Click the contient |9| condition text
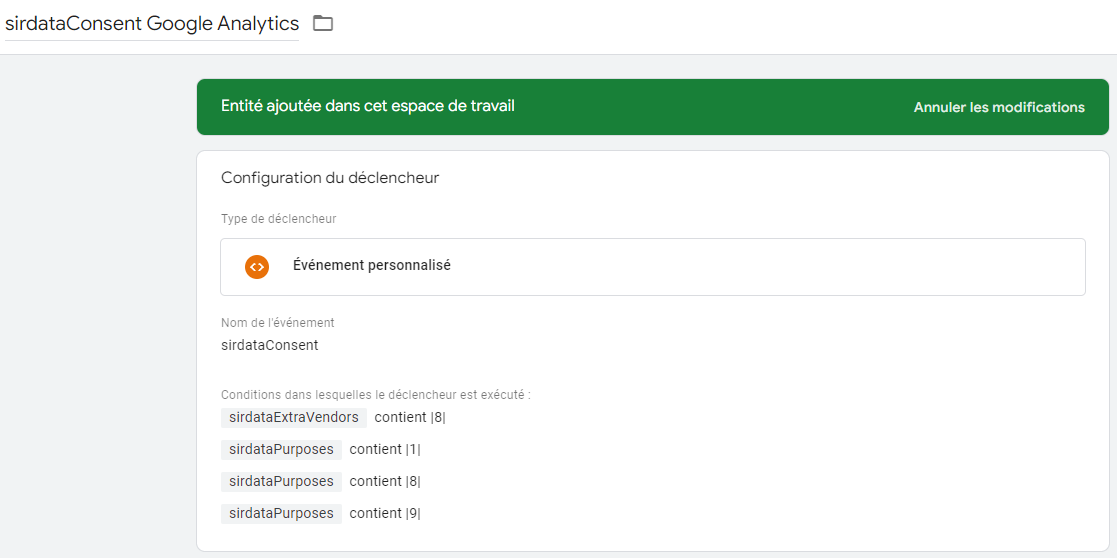1117x558 pixels. click(384, 514)
